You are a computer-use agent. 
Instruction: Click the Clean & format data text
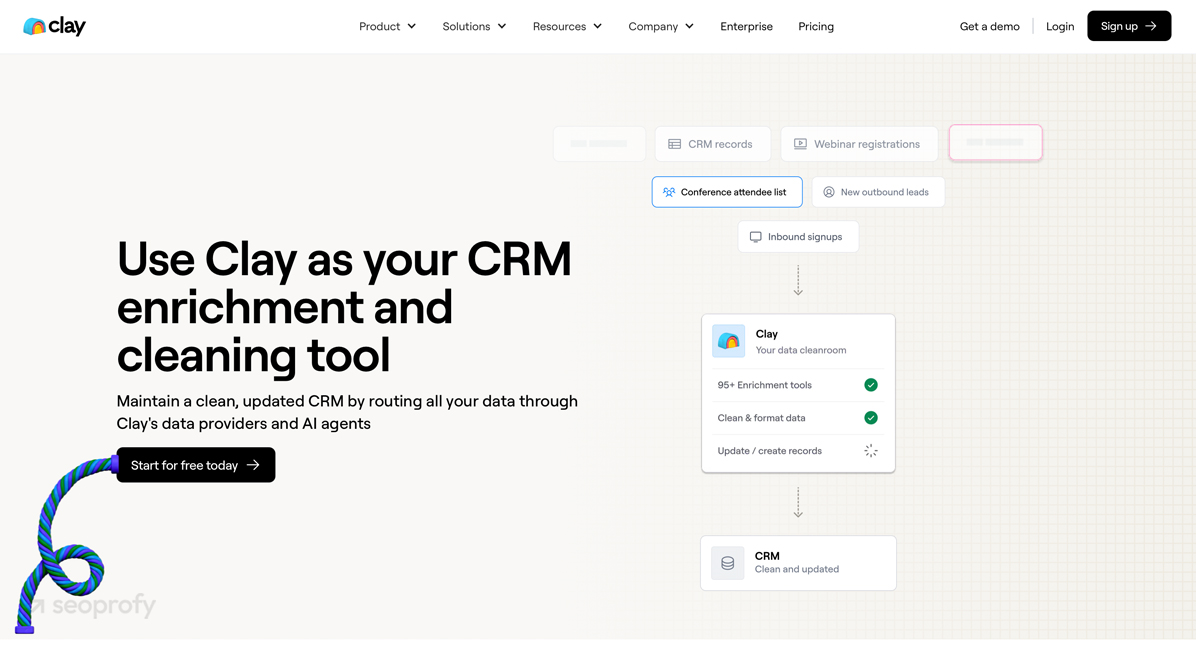click(x=761, y=418)
